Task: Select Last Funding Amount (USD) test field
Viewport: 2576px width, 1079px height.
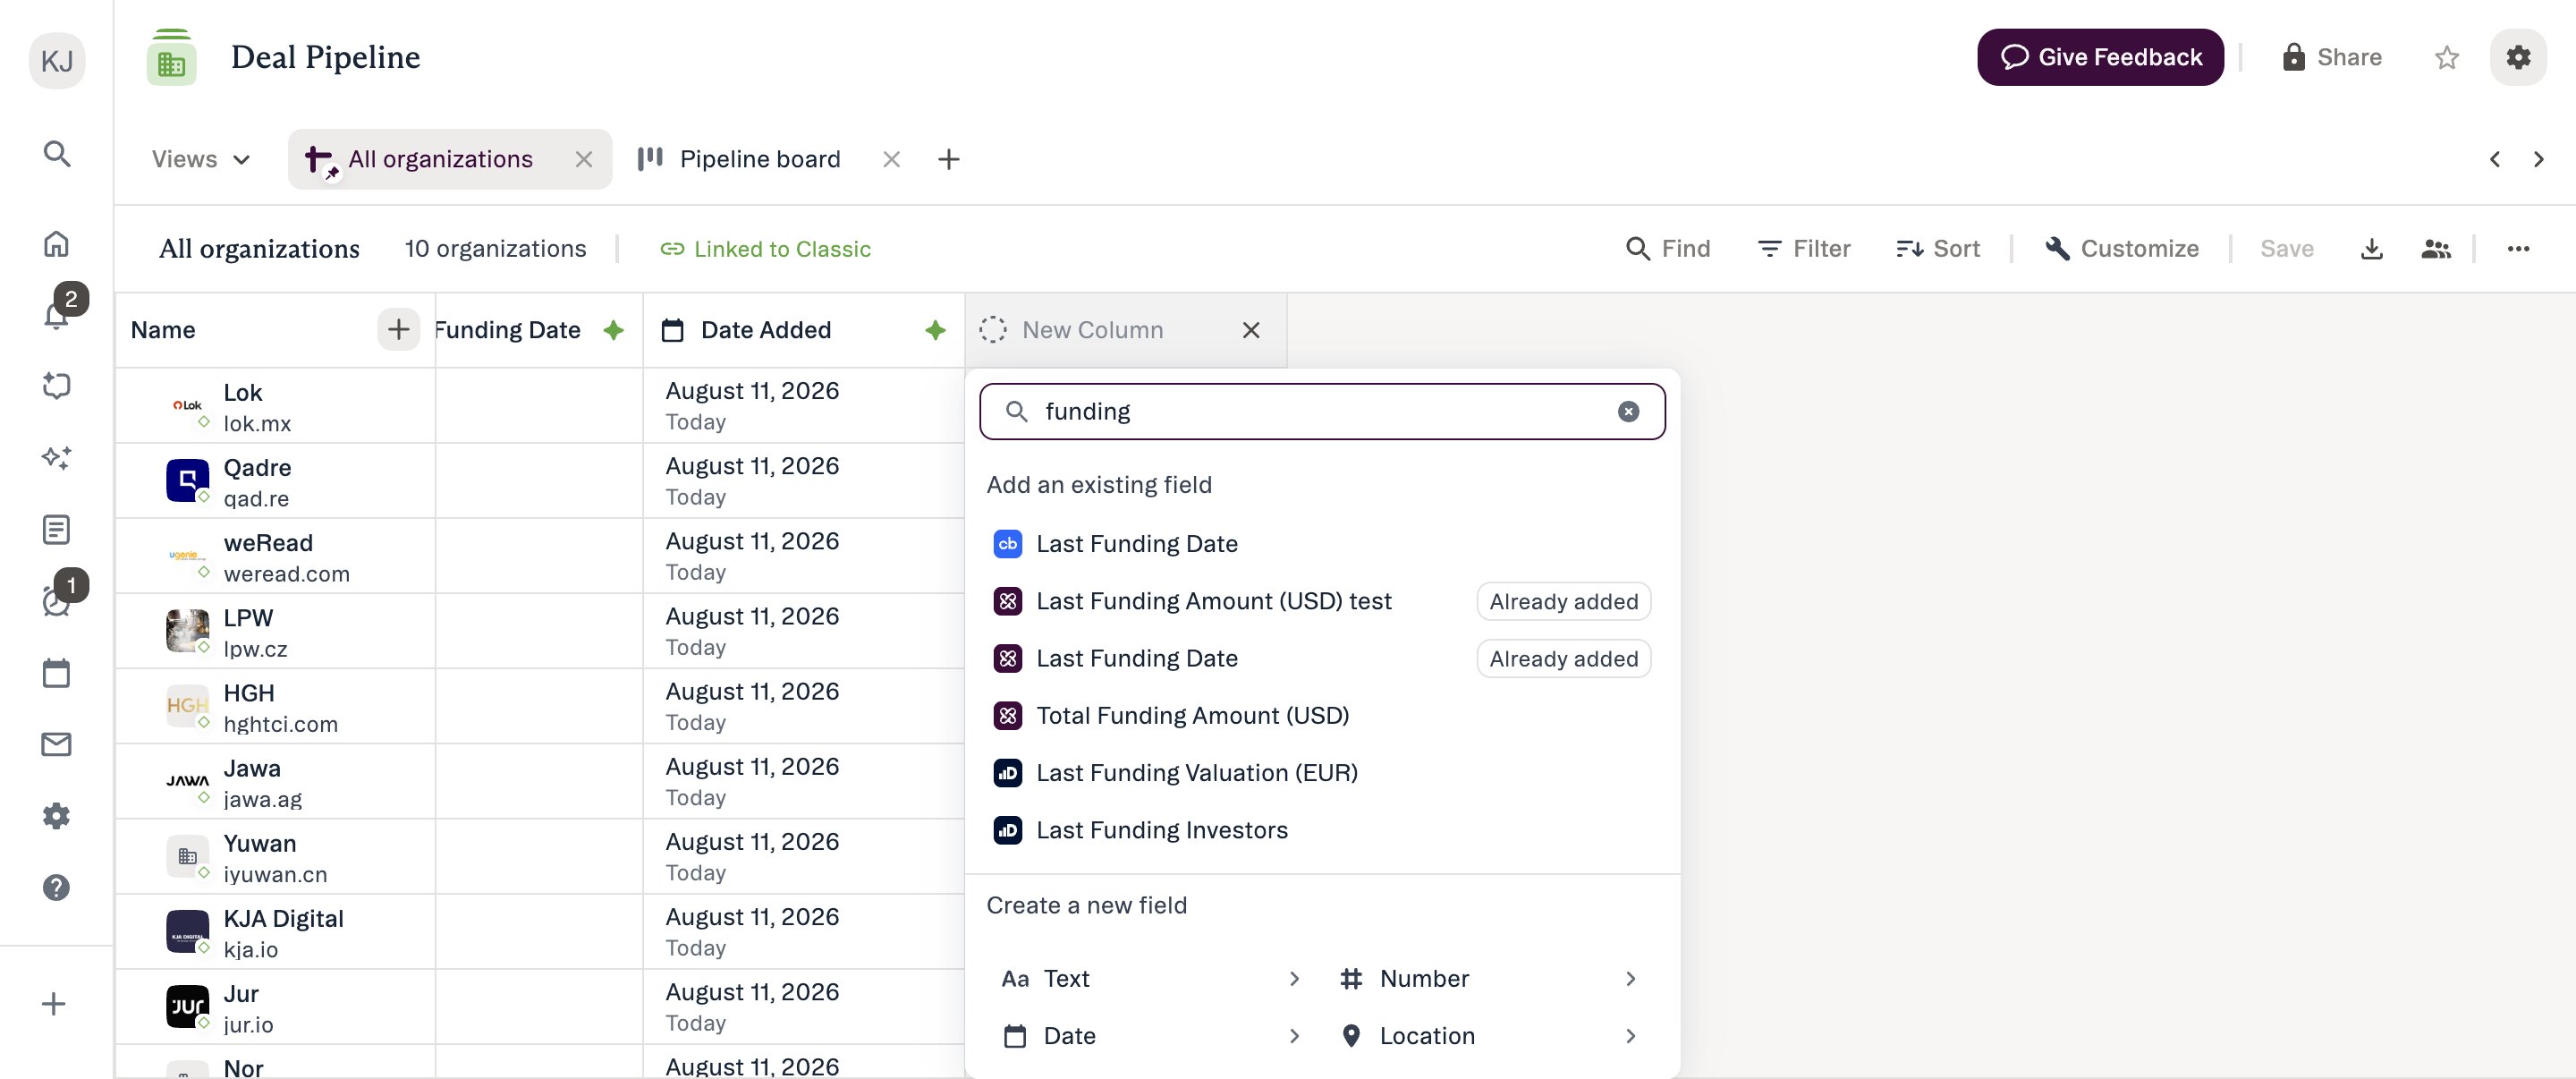Action: point(1321,601)
